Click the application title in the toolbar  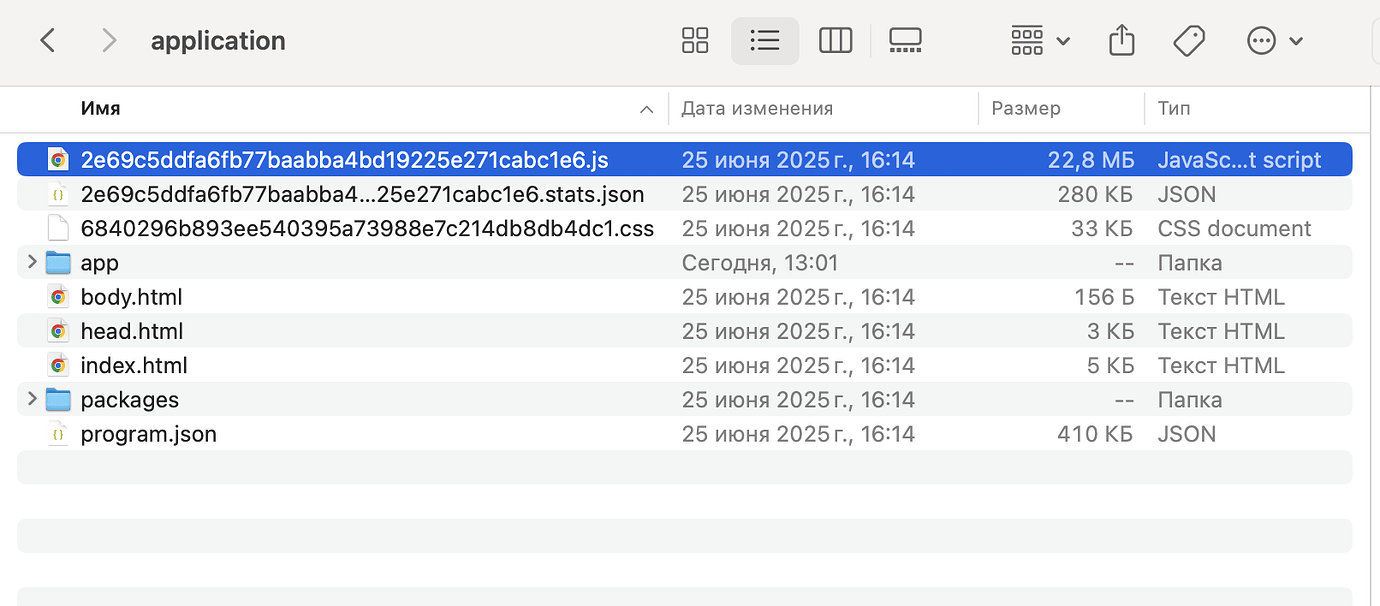click(x=218, y=40)
